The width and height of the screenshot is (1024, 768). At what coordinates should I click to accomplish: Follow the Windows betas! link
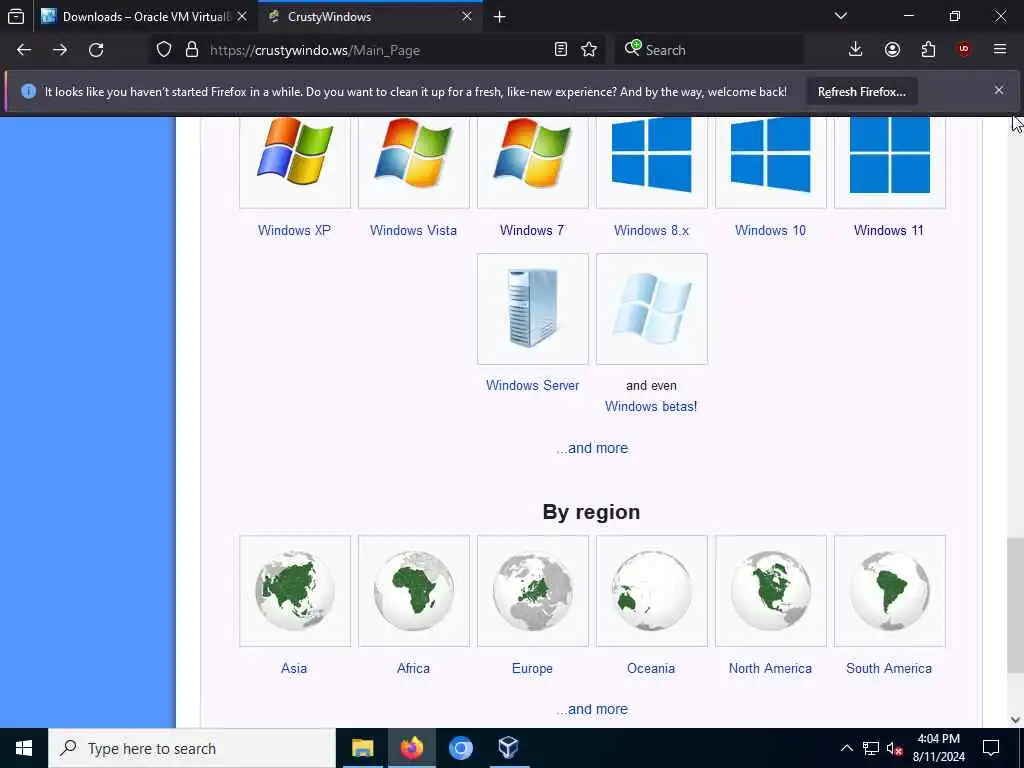(651, 406)
